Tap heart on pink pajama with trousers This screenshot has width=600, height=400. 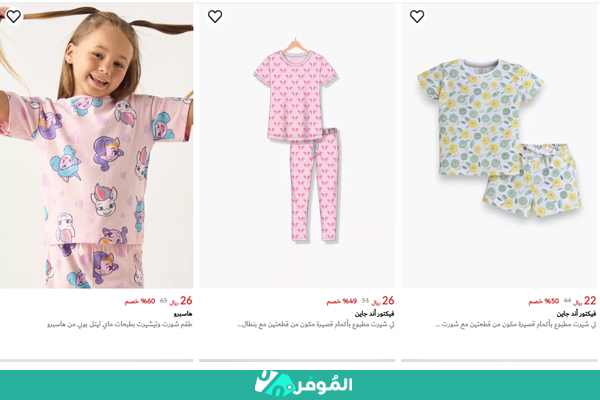point(215,16)
